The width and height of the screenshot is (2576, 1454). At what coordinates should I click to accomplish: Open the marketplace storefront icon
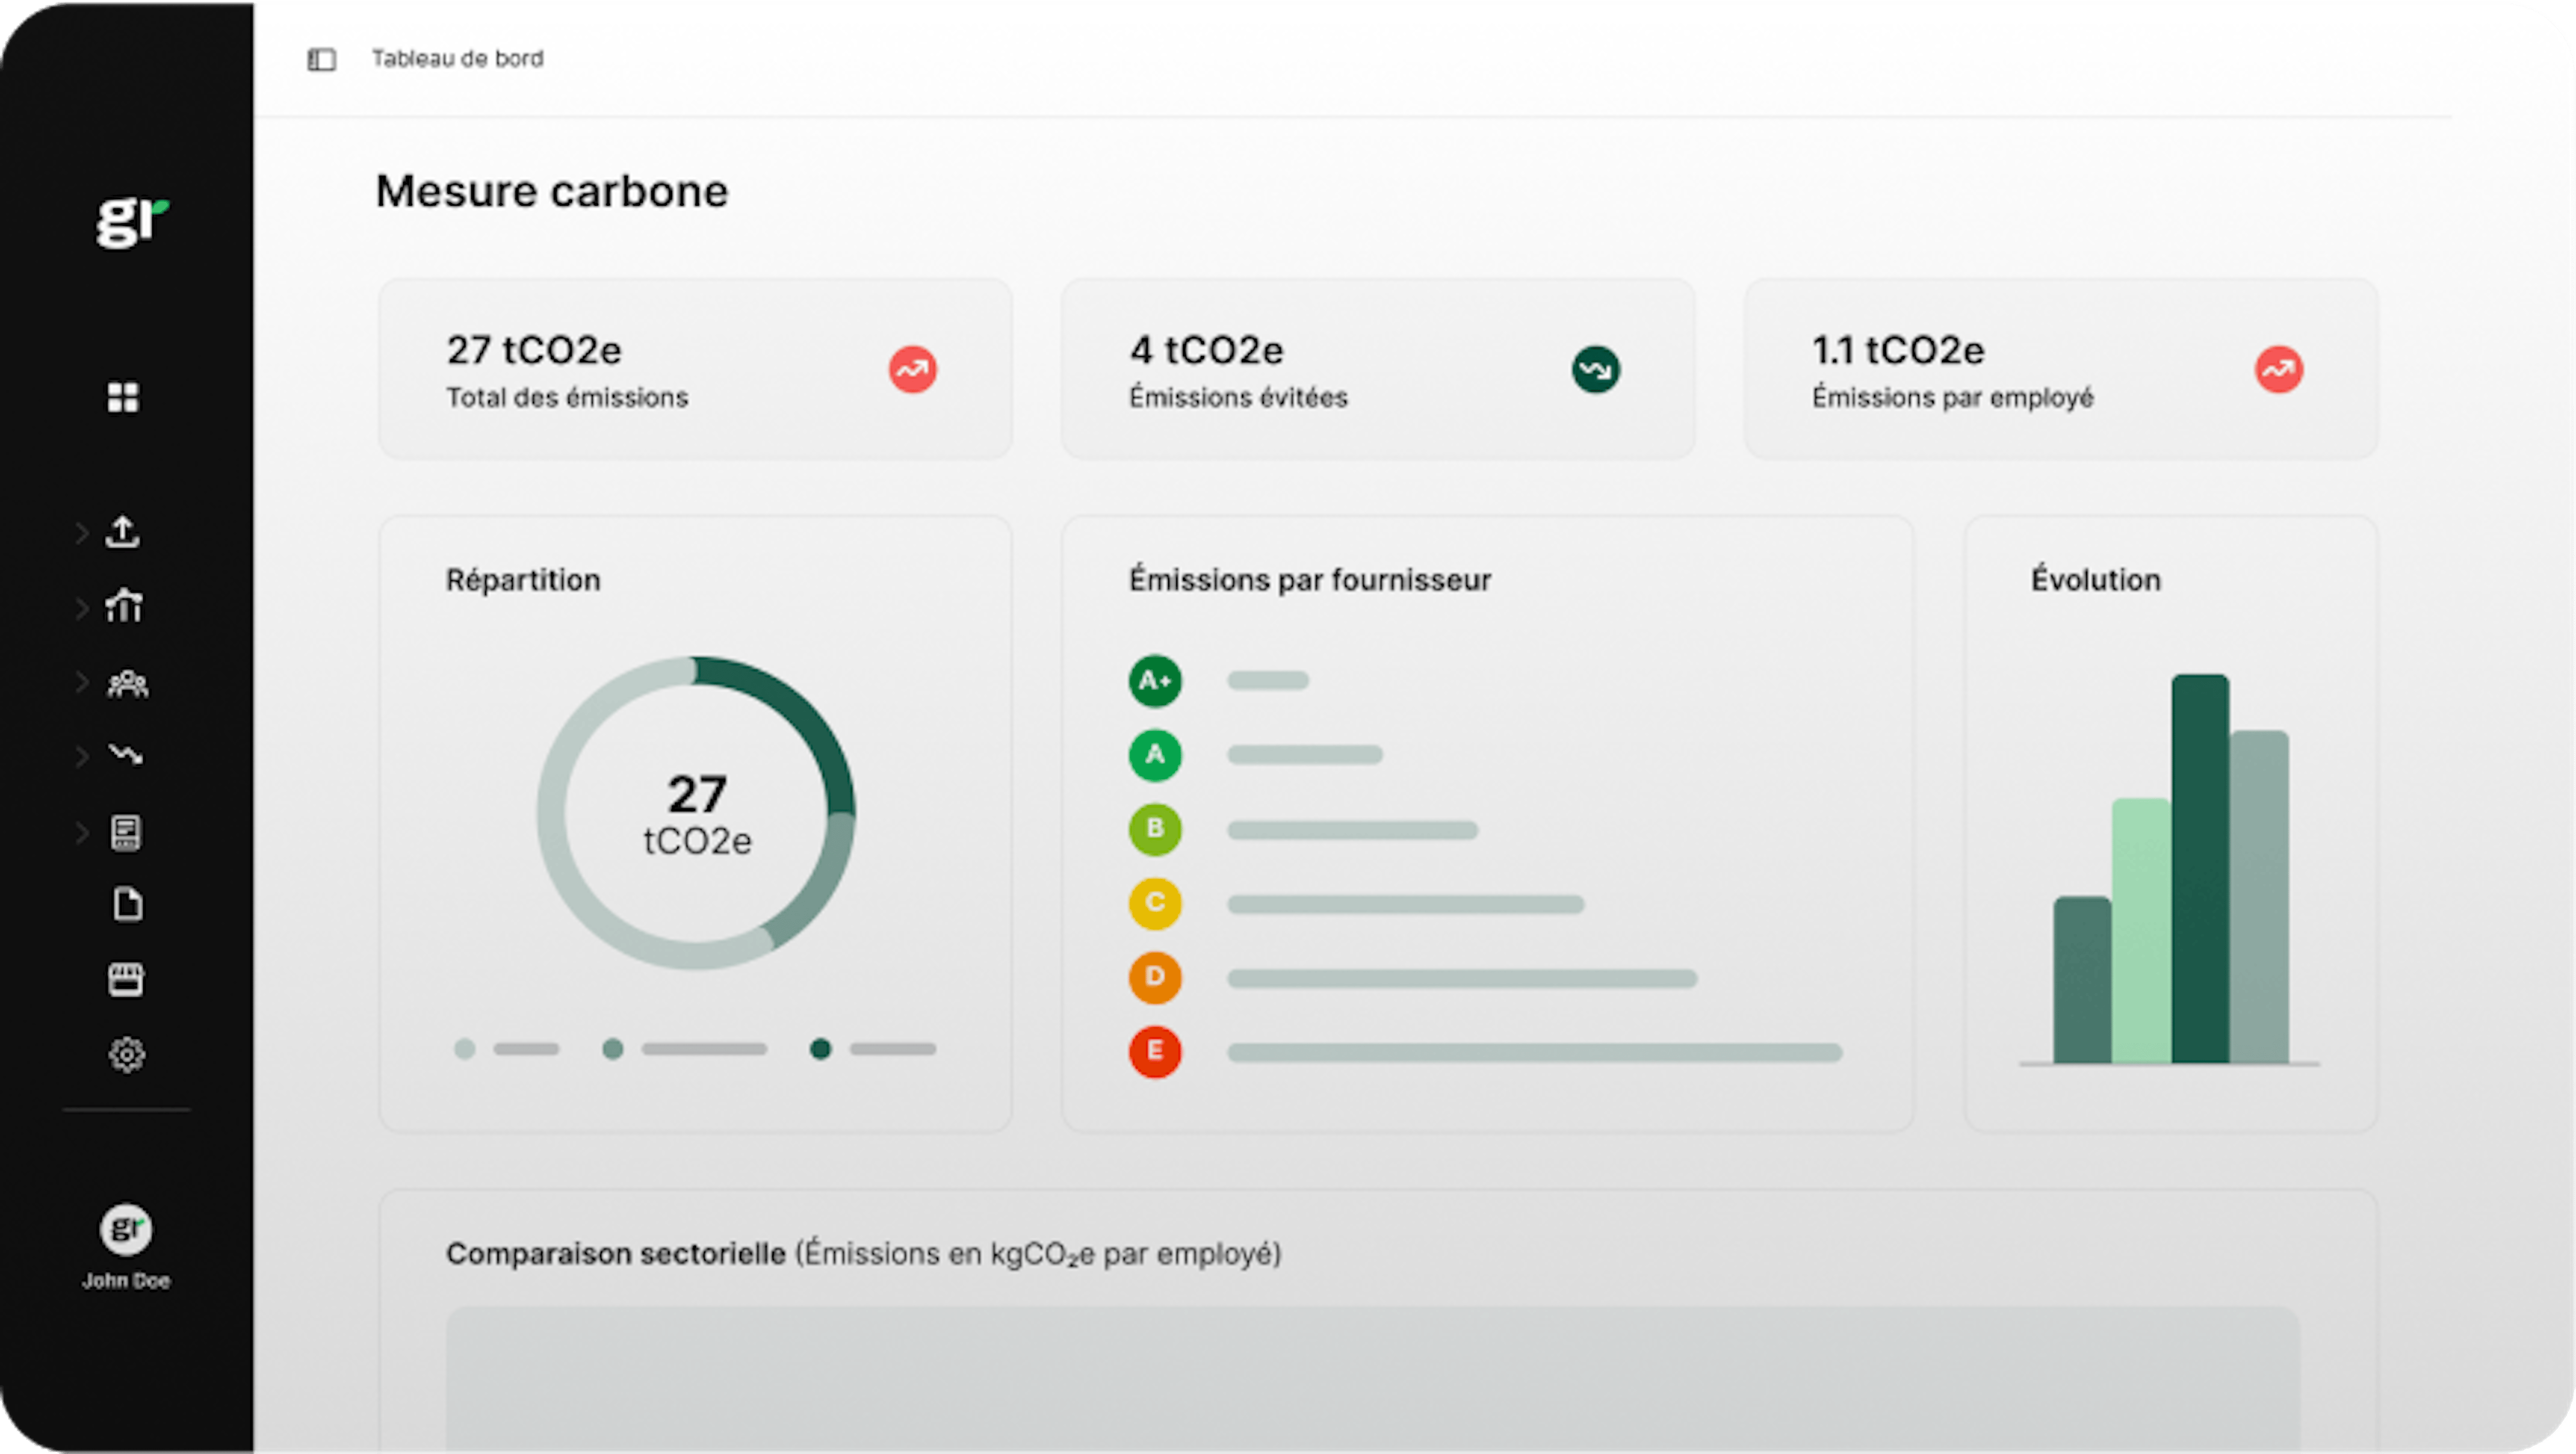(x=126, y=980)
